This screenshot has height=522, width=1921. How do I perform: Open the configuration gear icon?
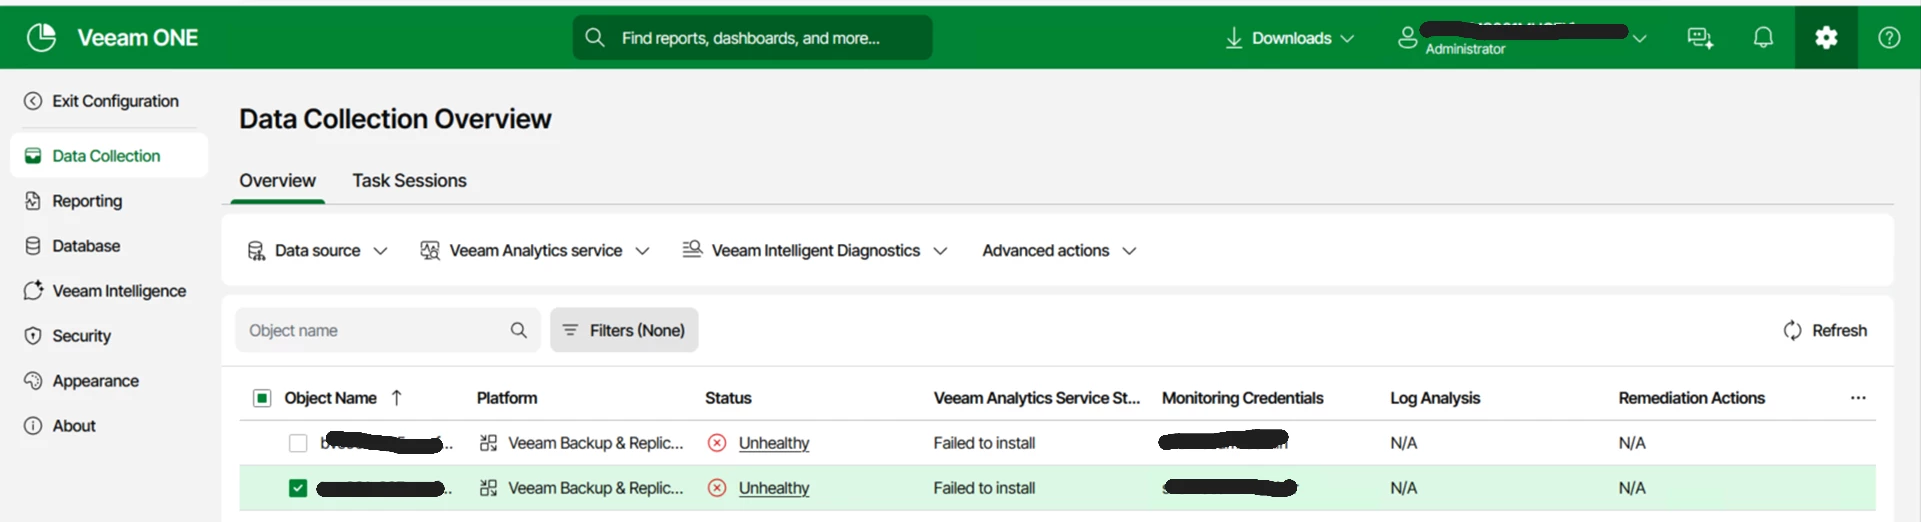(x=1826, y=38)
